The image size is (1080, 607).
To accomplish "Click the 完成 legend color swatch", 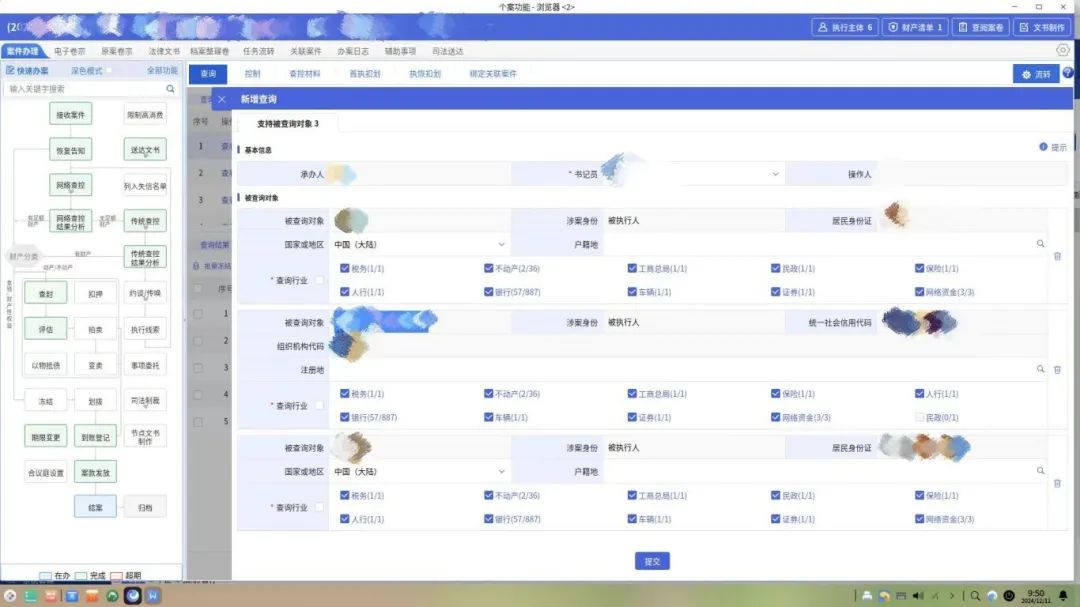I will [x=81, y=575].
